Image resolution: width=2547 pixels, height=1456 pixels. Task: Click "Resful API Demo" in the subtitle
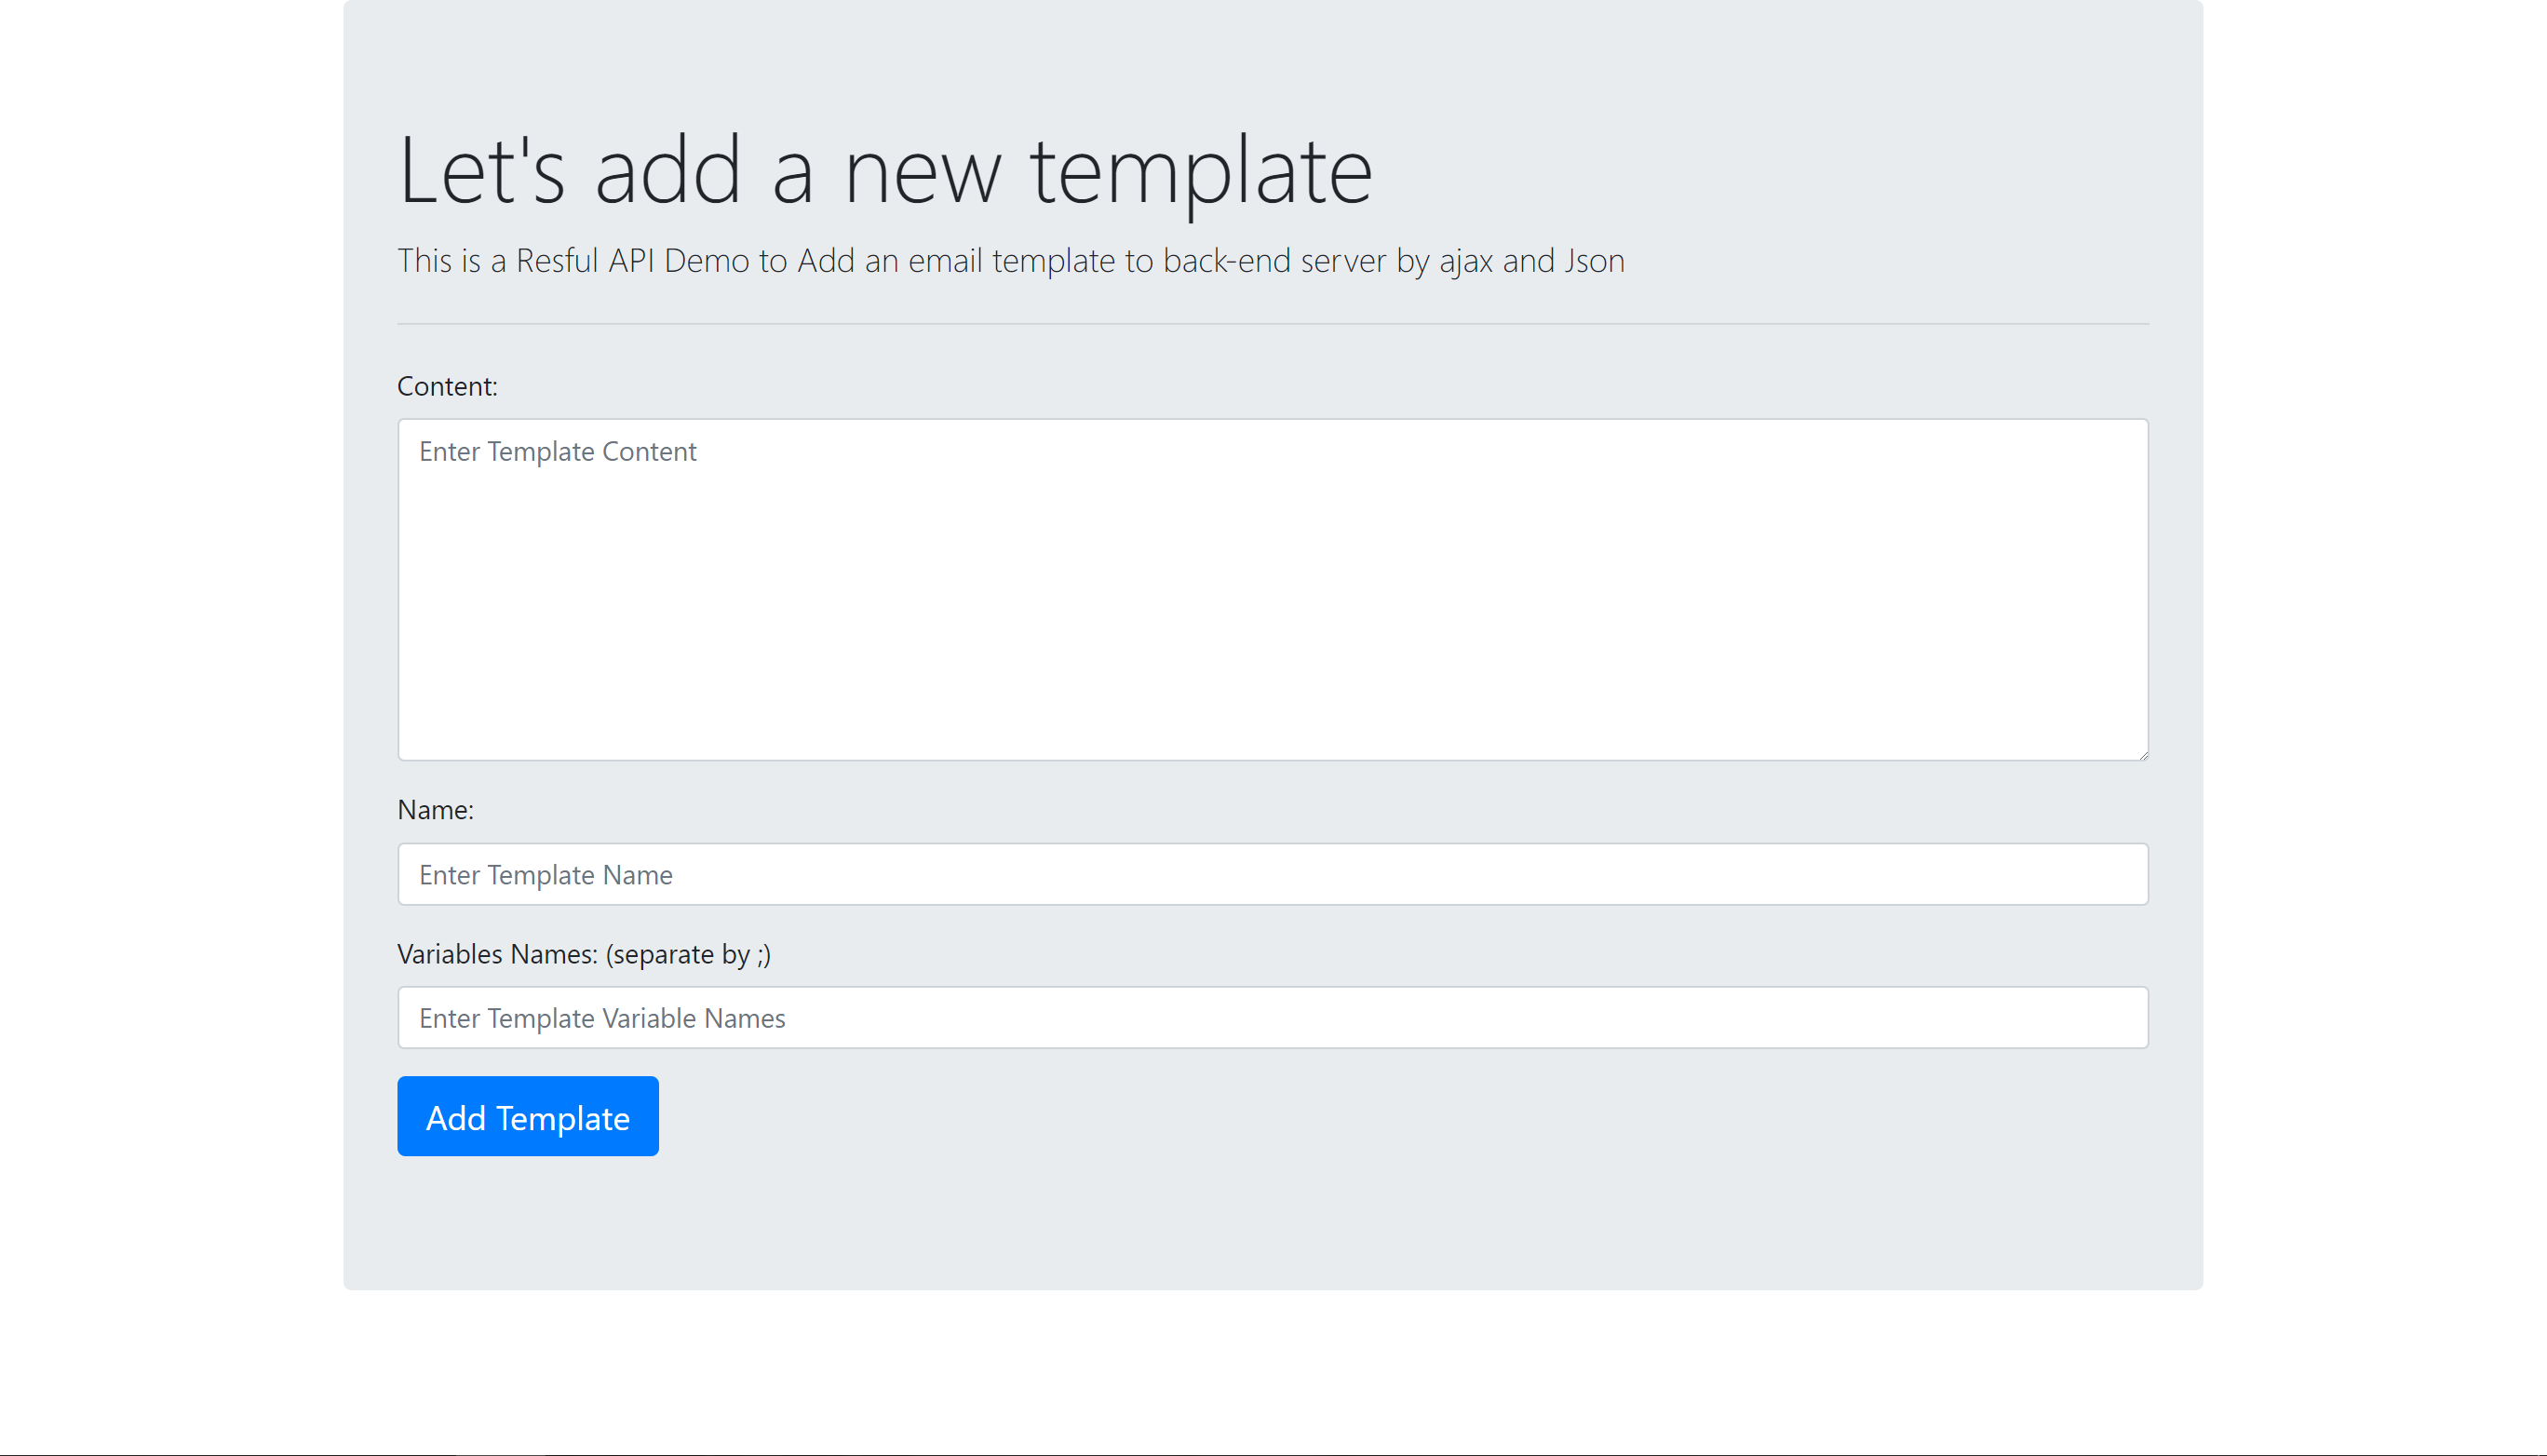coord(632,260)
